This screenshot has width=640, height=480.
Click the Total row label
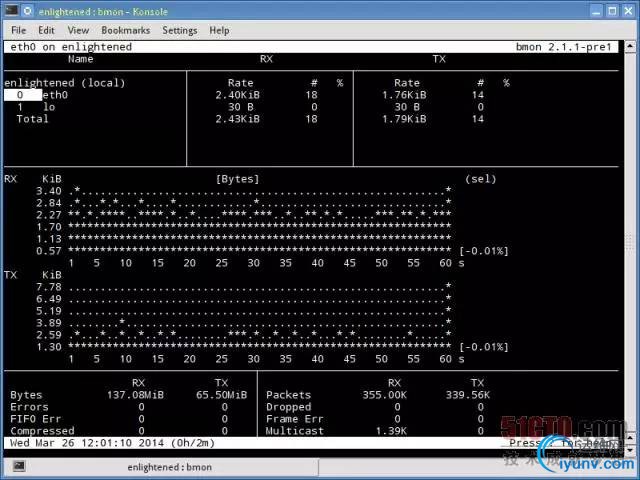coord(32,119)
